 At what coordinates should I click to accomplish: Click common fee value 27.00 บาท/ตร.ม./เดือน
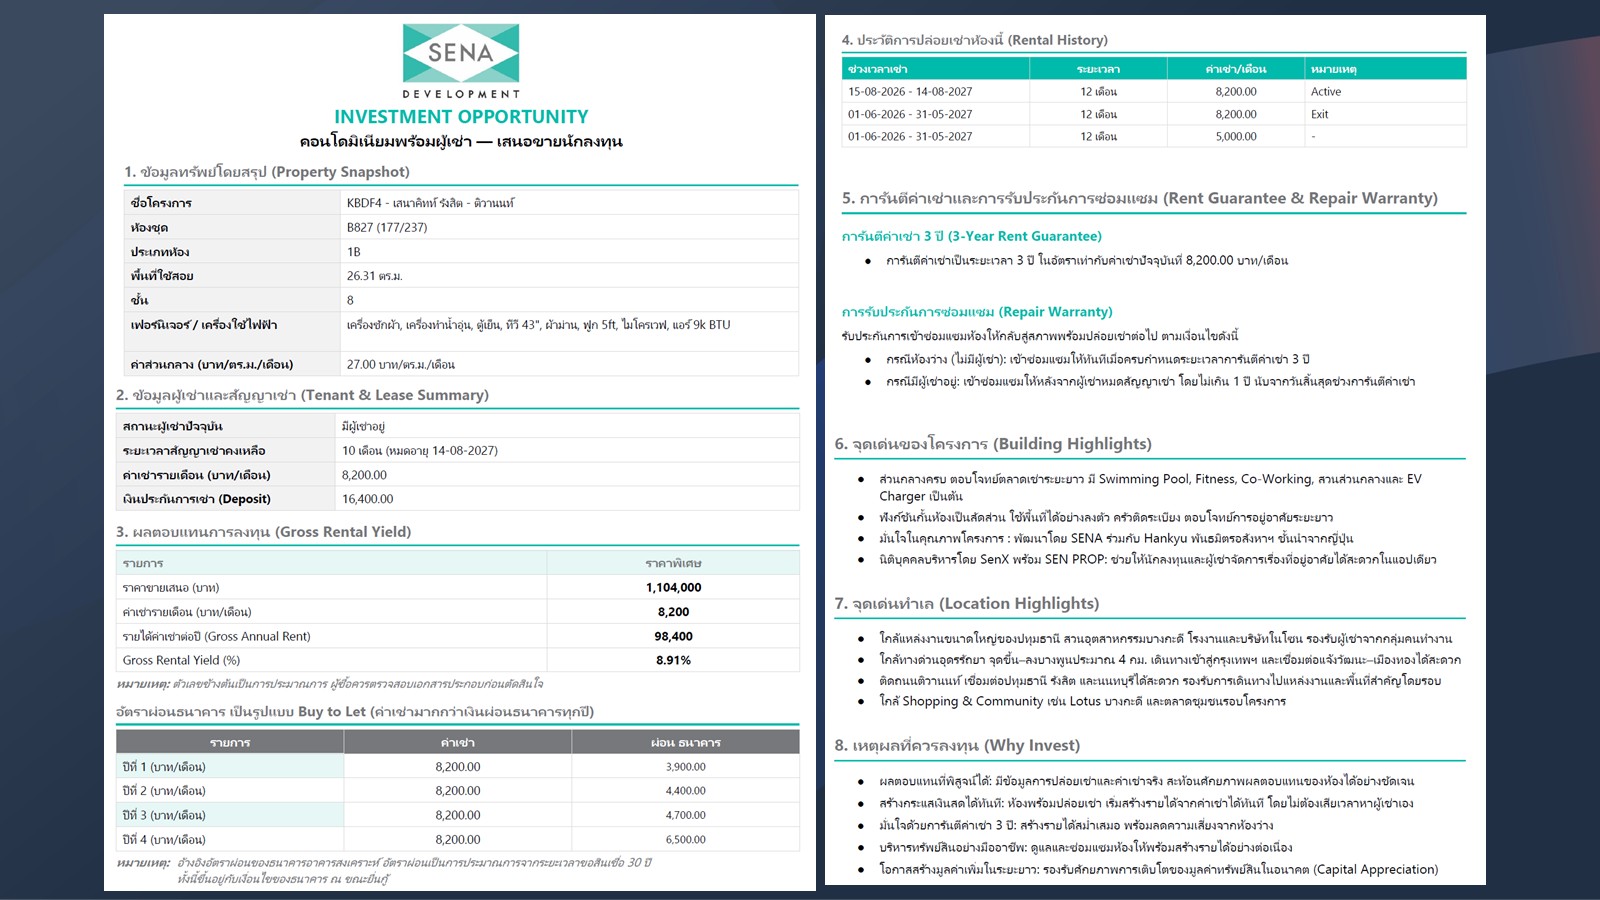point(400,365)
